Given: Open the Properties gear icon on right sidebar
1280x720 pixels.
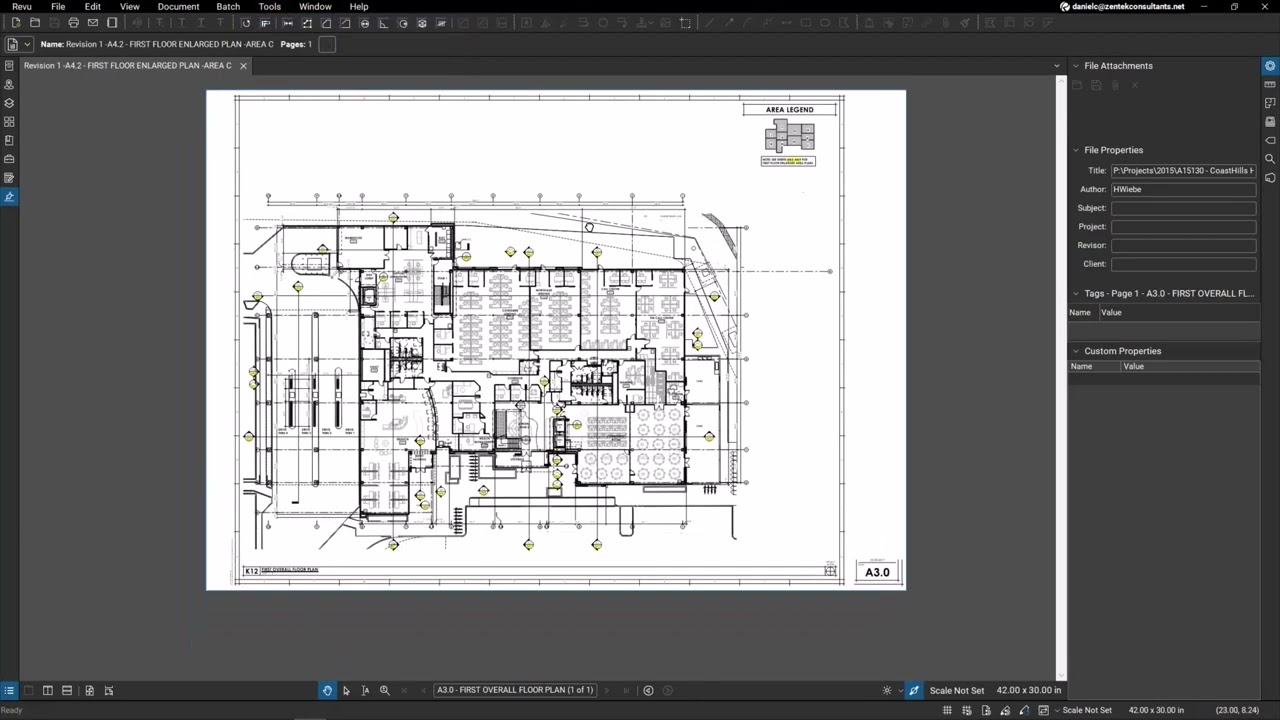Looking at the screenshot, I should point(1270,66).
